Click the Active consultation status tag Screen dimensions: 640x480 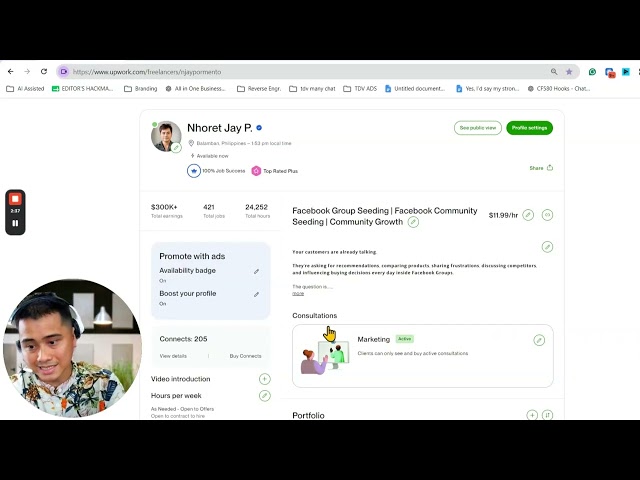404,339
